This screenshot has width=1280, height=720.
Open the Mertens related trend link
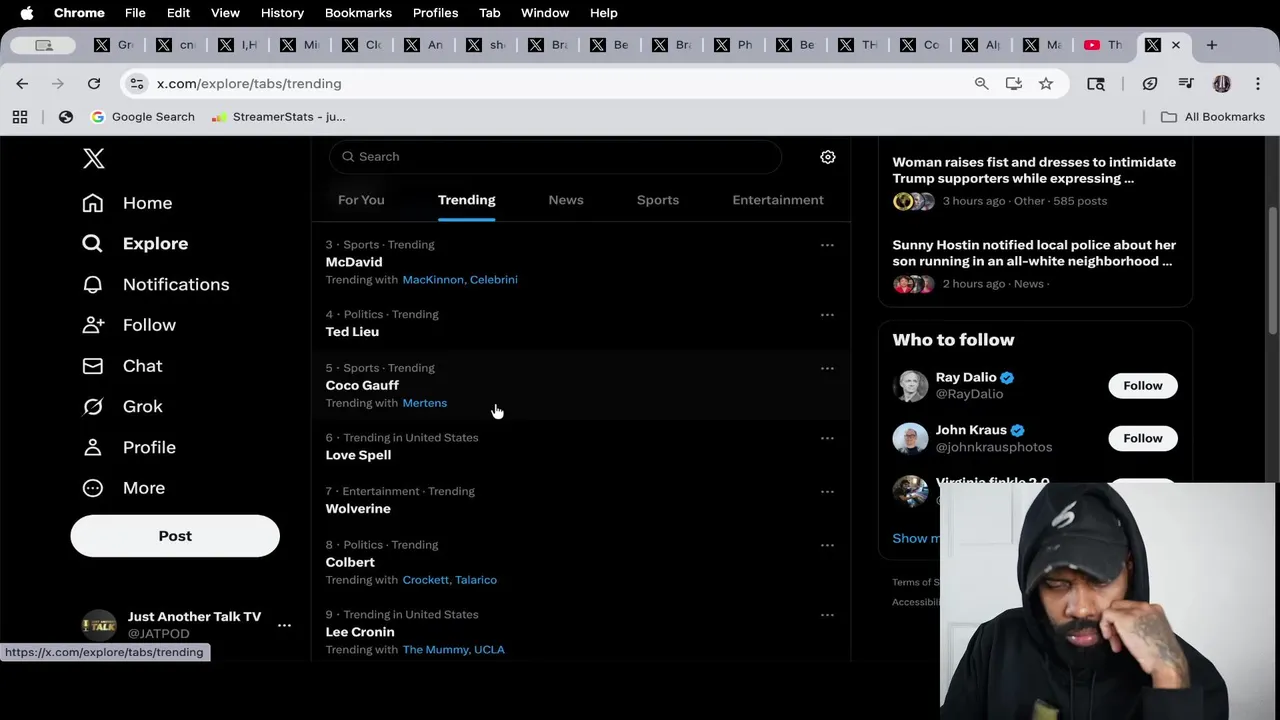425,403
